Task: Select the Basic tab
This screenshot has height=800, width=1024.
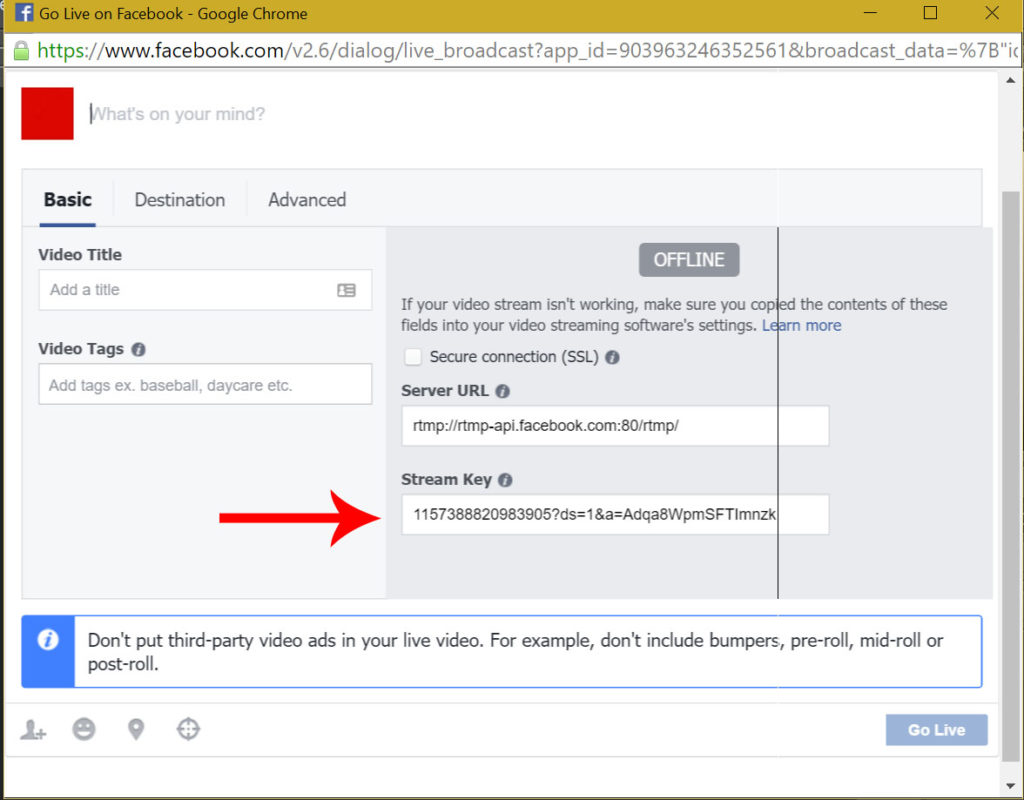Action: tap(68, 200)
